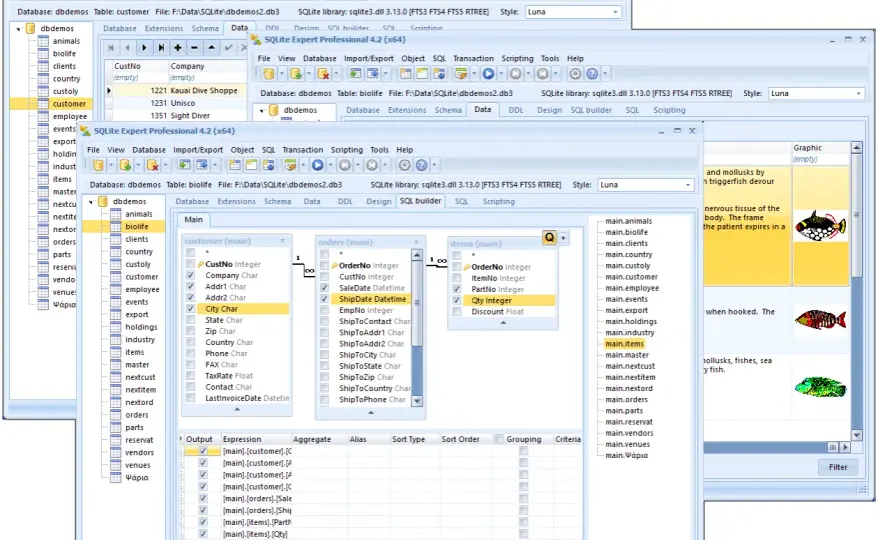Check the State field in customer table

(191, 320)
